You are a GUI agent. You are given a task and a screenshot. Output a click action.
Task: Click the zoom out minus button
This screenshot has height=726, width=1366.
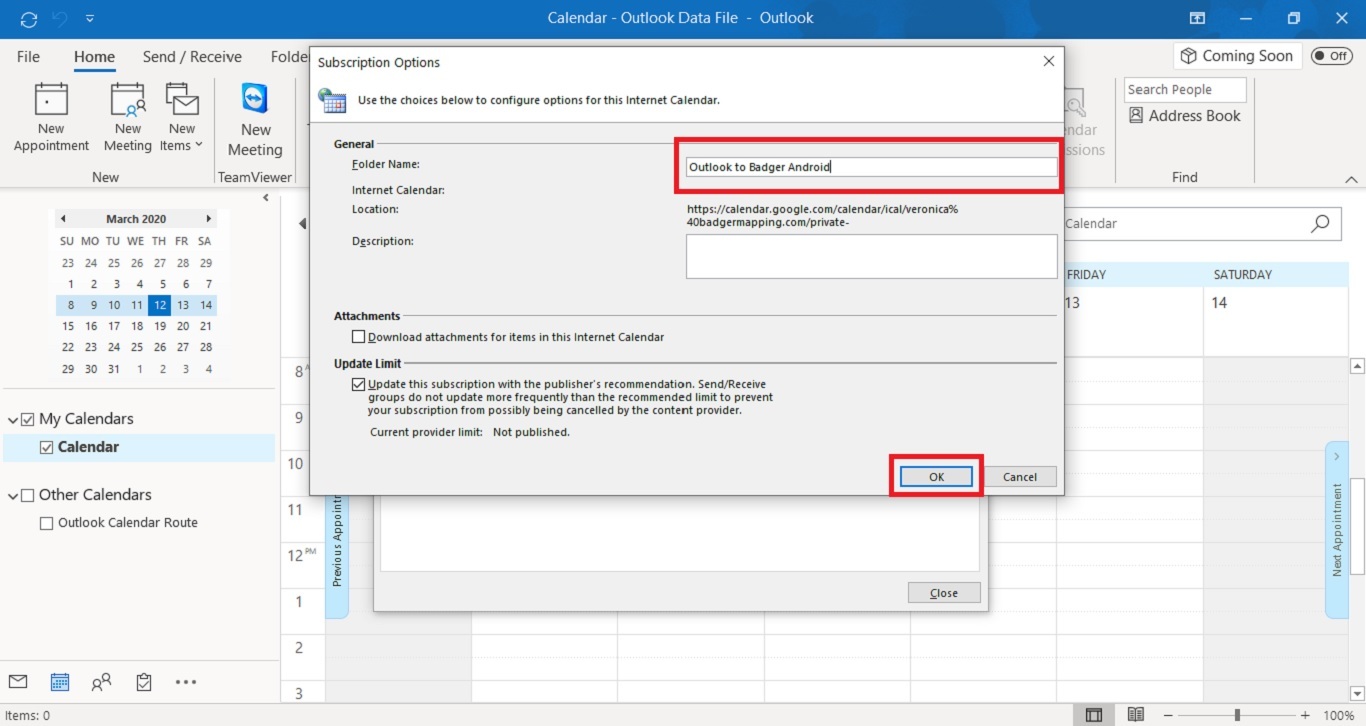(1169, 715)
